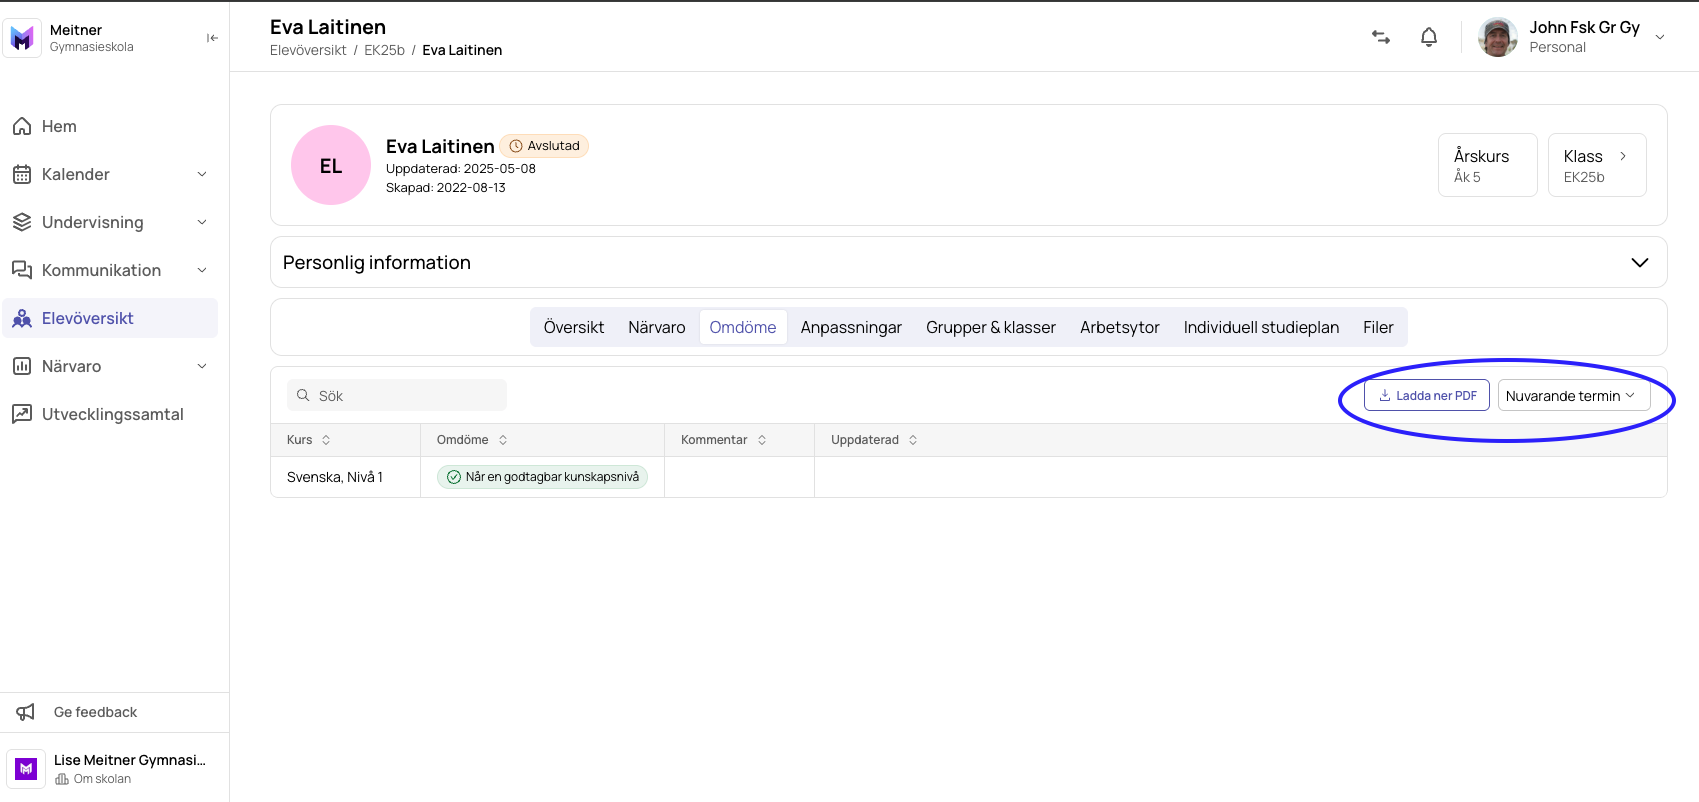Switch to the Närvaro tab
Viewport: 1699px width, 802px height.
(x=657, y=327)
